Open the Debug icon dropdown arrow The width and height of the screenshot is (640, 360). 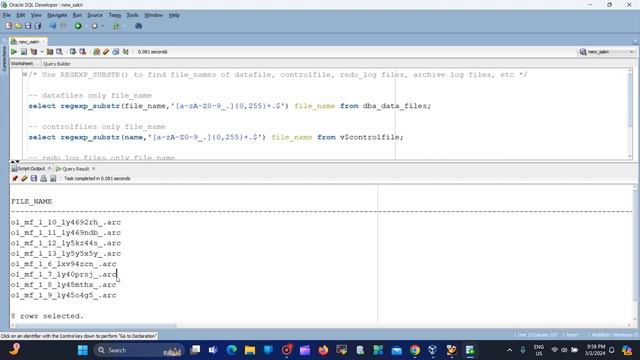[102, 26]
